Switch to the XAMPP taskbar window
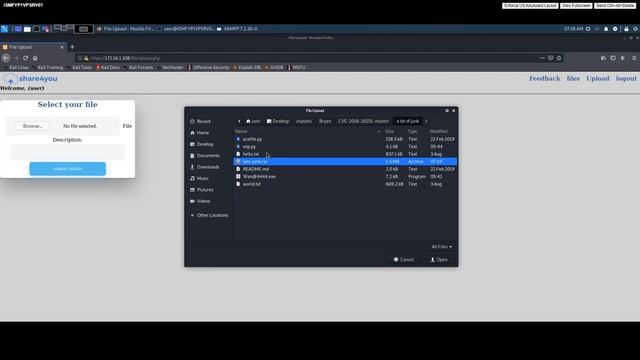This screenshot has width=640, height=360. (x=237, y=29)
